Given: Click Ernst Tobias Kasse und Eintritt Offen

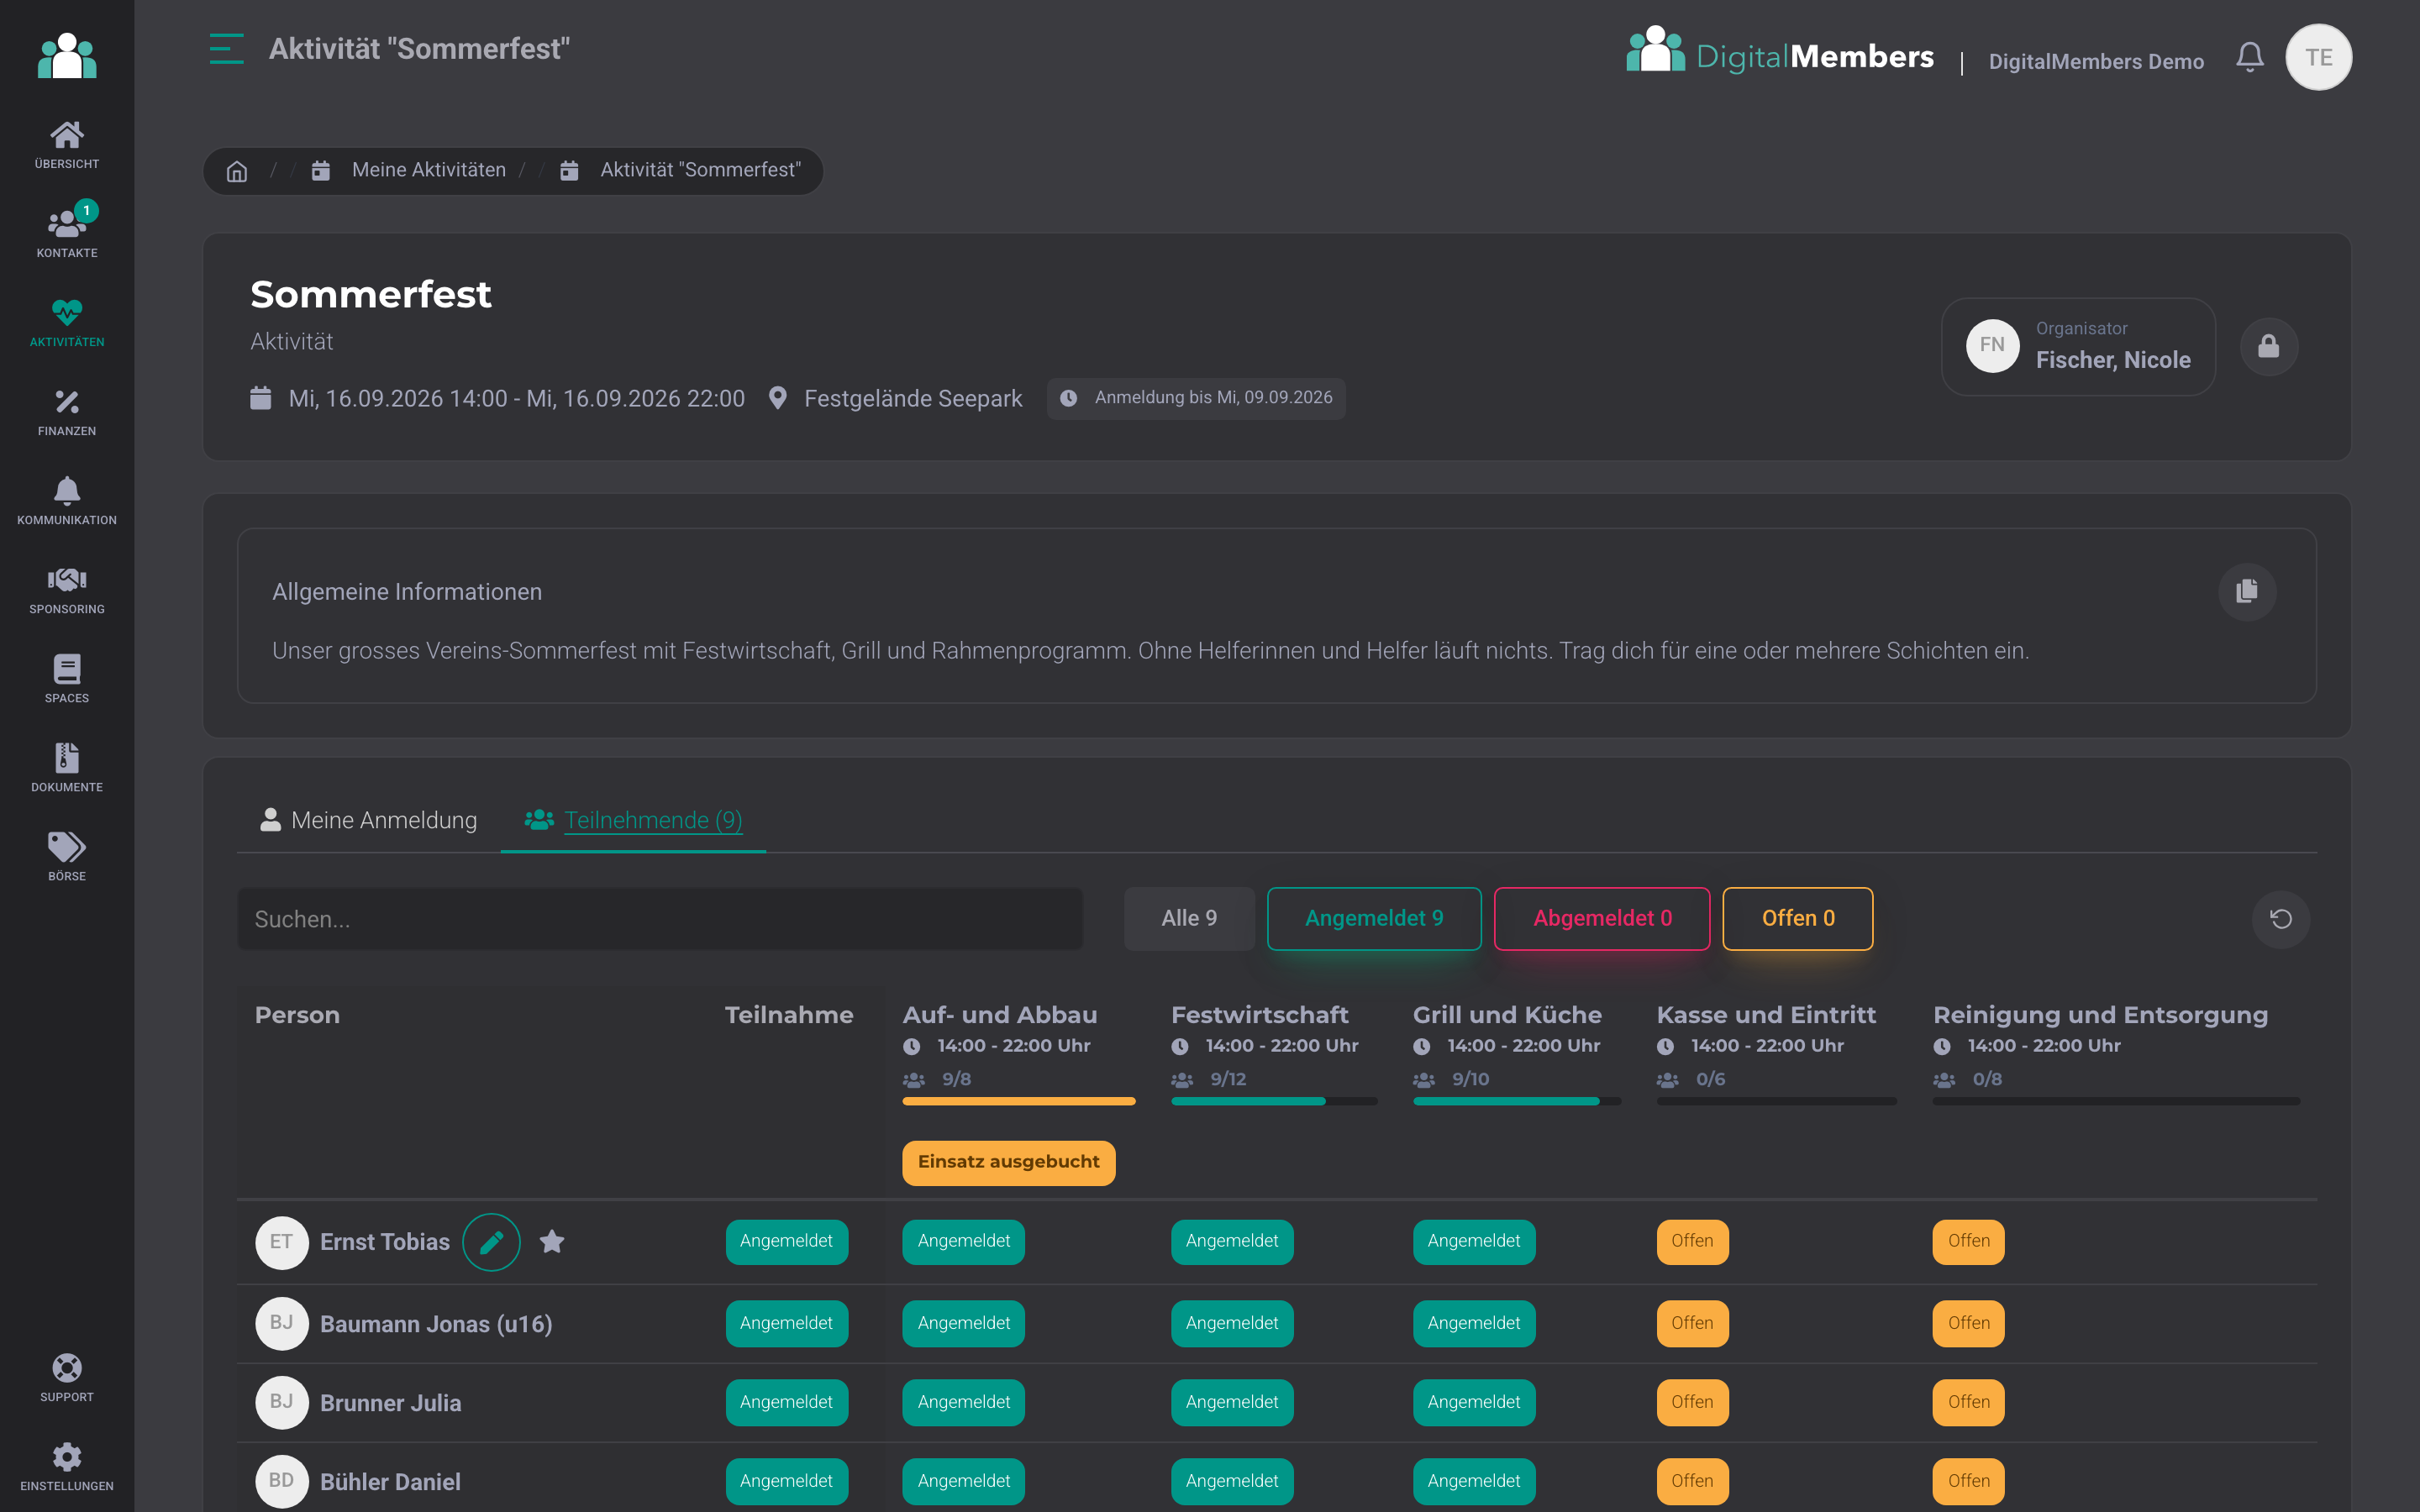Looking at the screenshot, I should 1692,1241.
